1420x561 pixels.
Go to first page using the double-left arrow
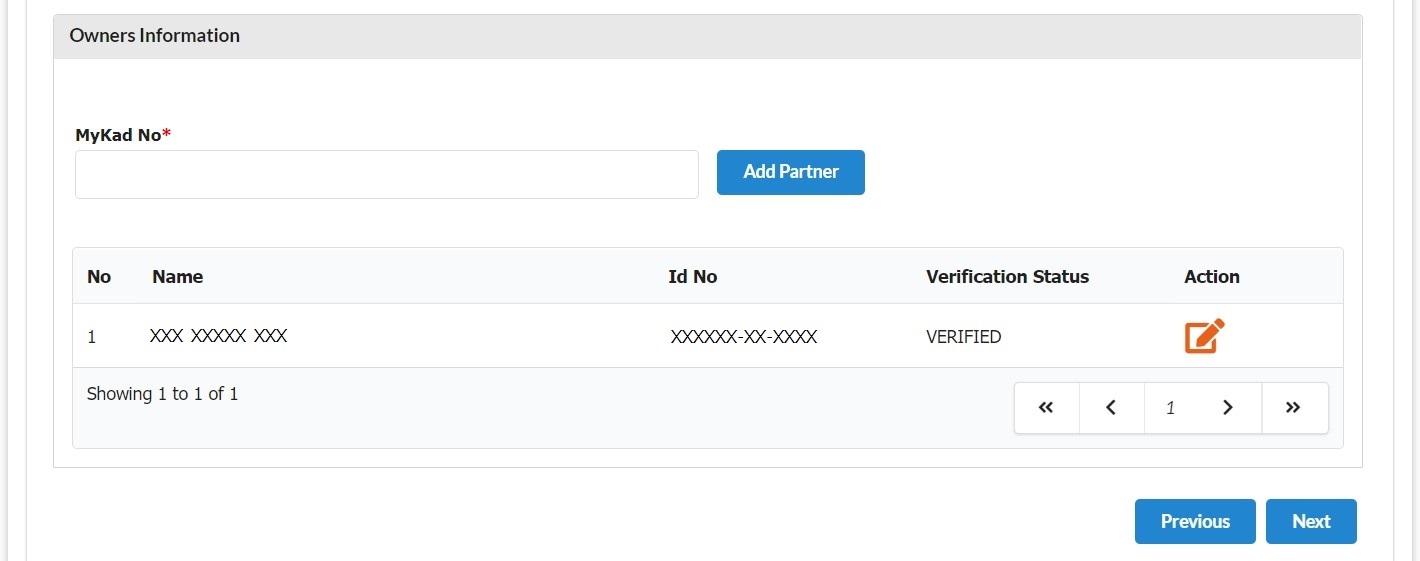tap(1046, 408)
